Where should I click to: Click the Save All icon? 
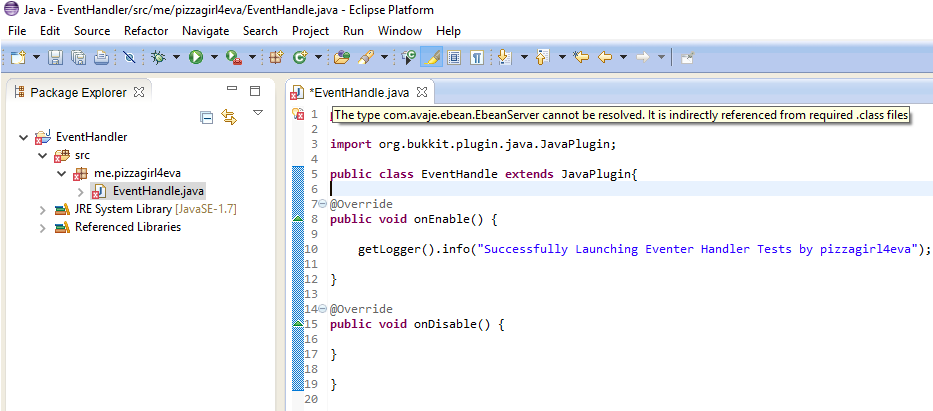pyautogui.click(x=78, y=58)
